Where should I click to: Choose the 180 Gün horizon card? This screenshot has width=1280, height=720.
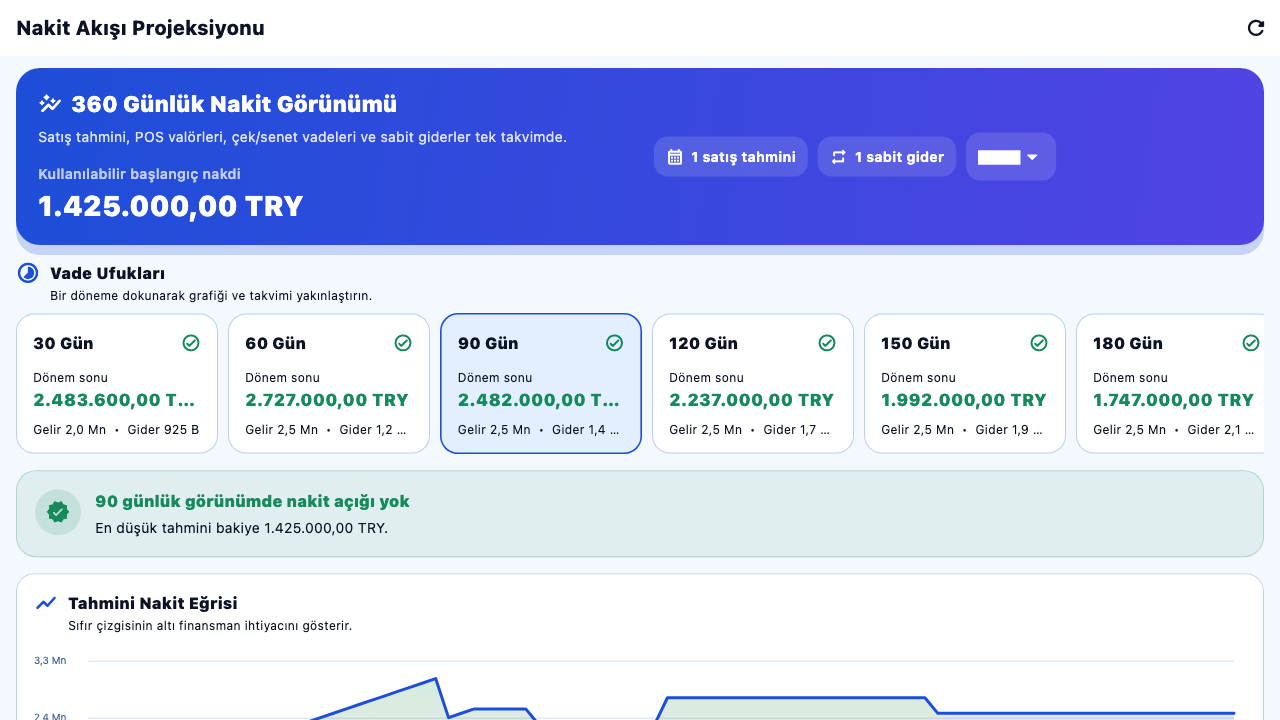pyautogui.click(x=1170, y=384)
